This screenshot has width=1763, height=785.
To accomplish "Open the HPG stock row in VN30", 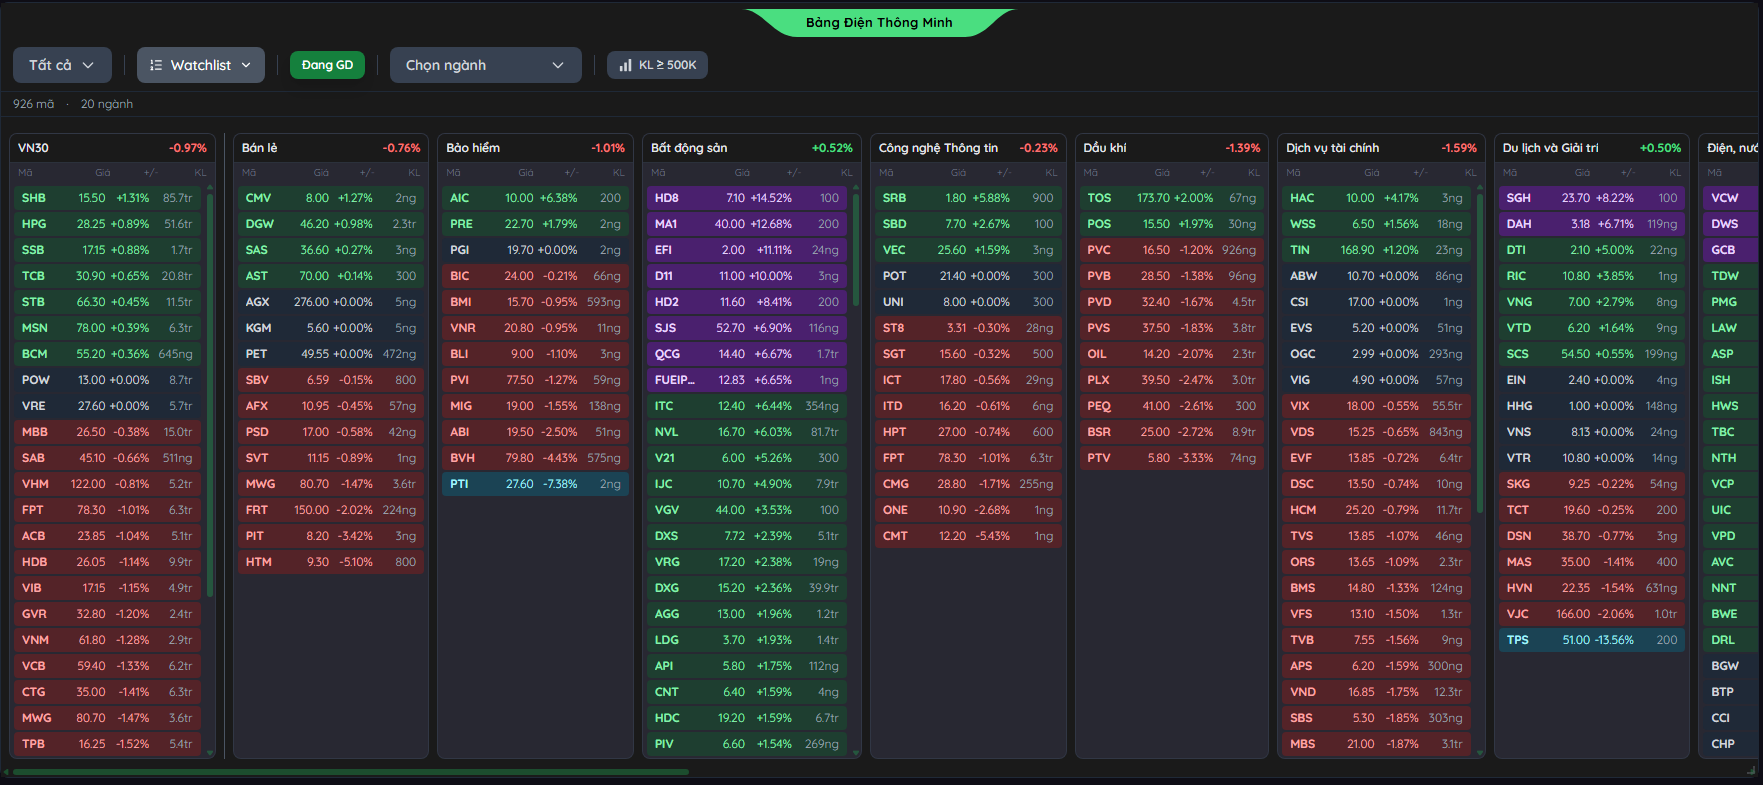I will click(x=108, y=224).
